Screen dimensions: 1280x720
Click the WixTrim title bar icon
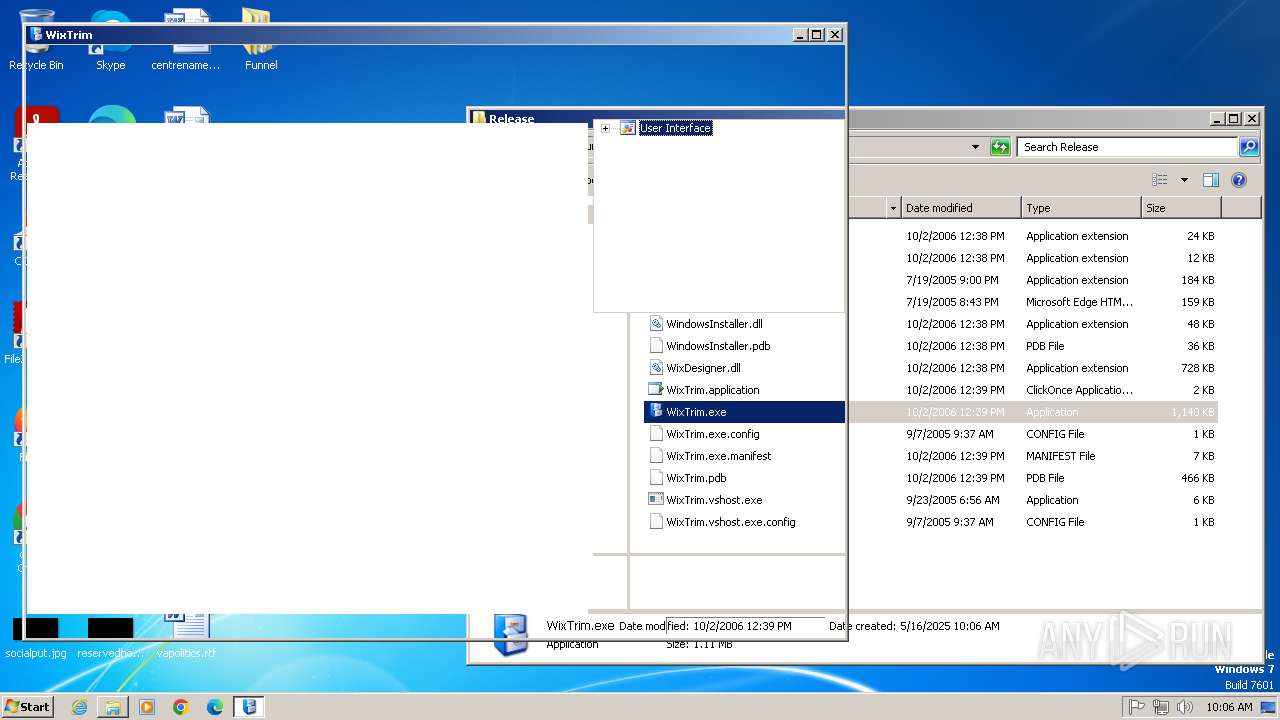(x=36, y=35)
